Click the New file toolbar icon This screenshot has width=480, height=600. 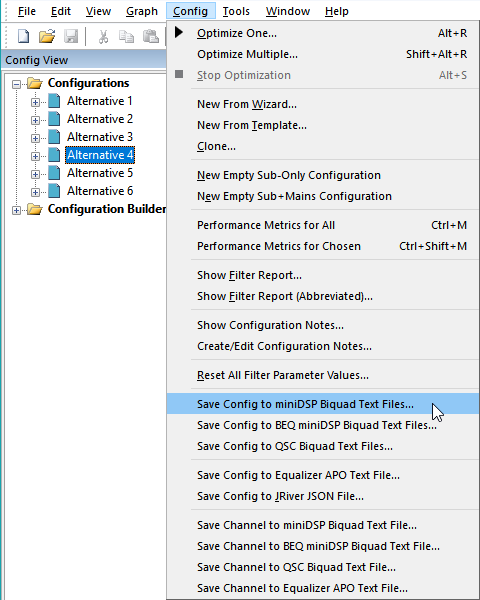[x=24, y=37]
